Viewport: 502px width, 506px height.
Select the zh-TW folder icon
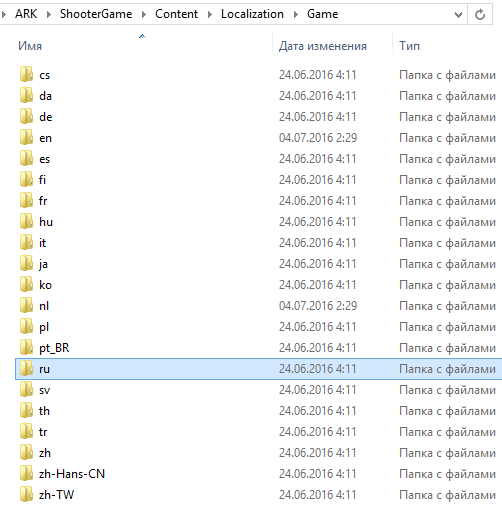[x=26, y=494]
